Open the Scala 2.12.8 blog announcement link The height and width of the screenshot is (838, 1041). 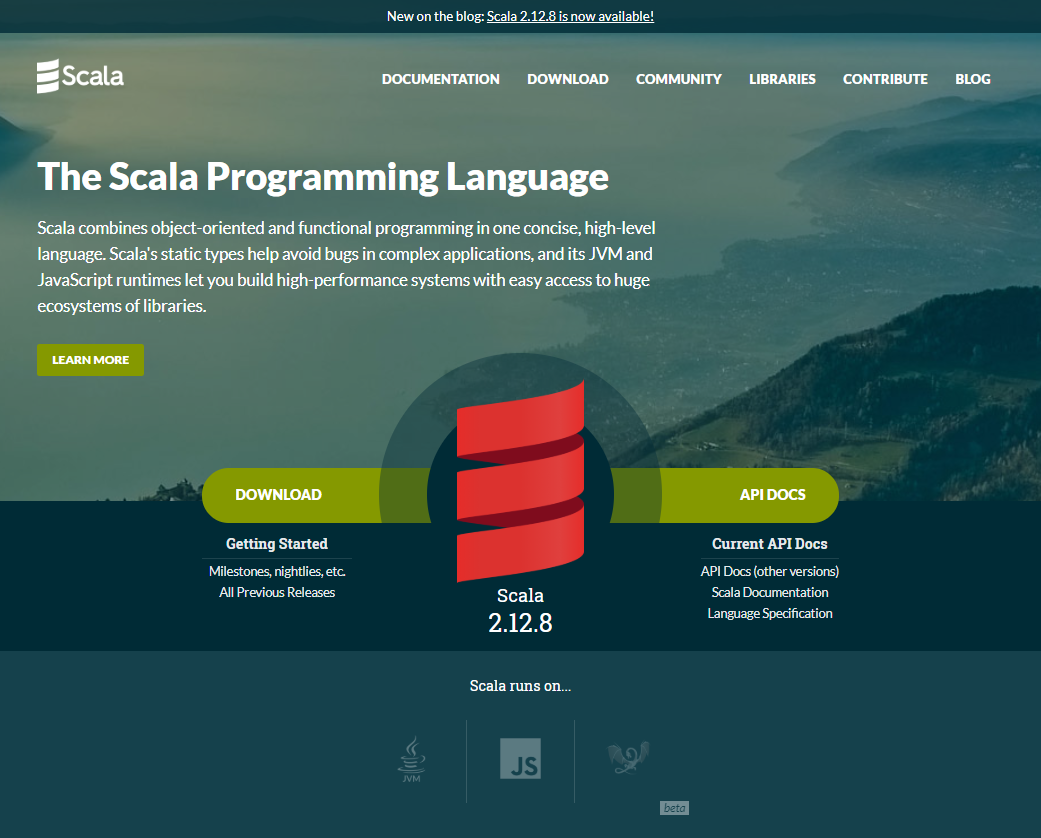570,17
